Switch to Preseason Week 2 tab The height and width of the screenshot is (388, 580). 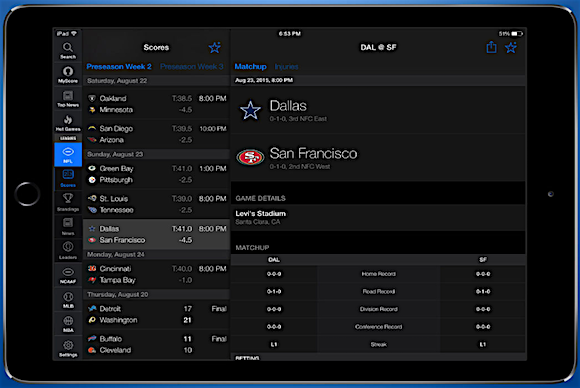(119, 67)
